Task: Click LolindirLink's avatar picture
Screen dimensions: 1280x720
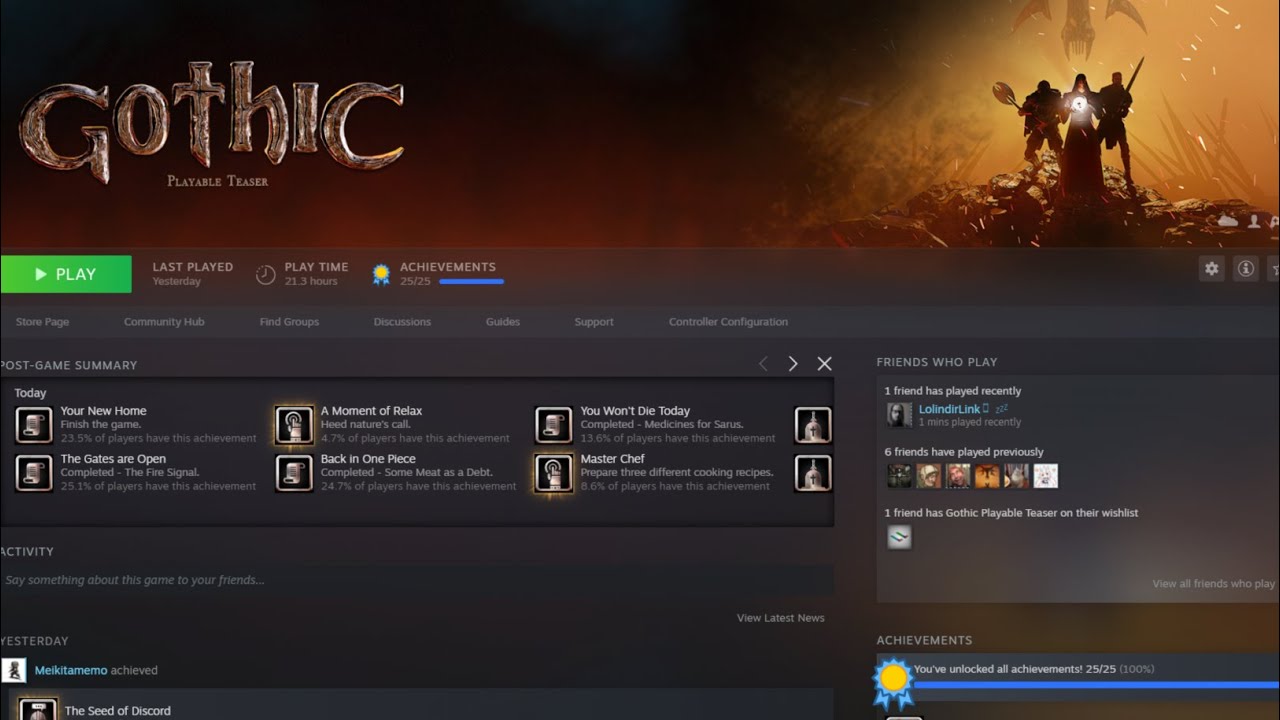Action: pyautogui.click(x=899, y=415)
